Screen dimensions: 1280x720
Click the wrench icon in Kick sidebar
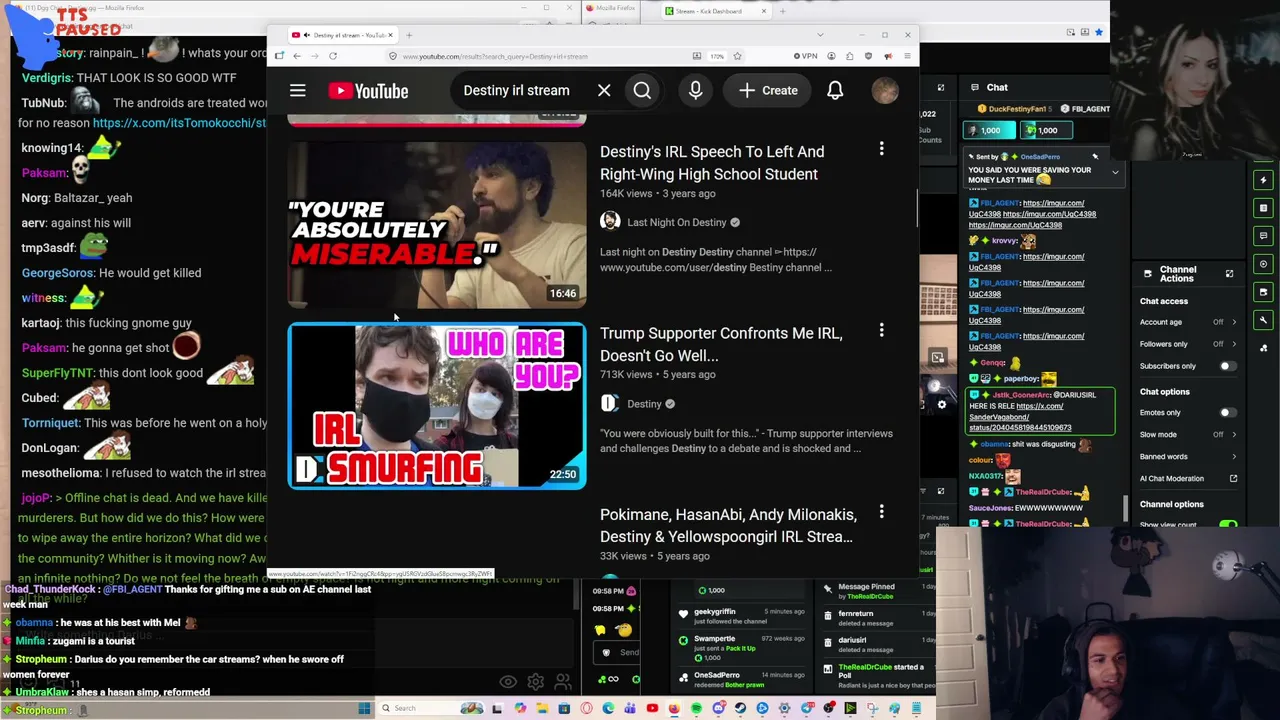click(x=1263, y=320)
